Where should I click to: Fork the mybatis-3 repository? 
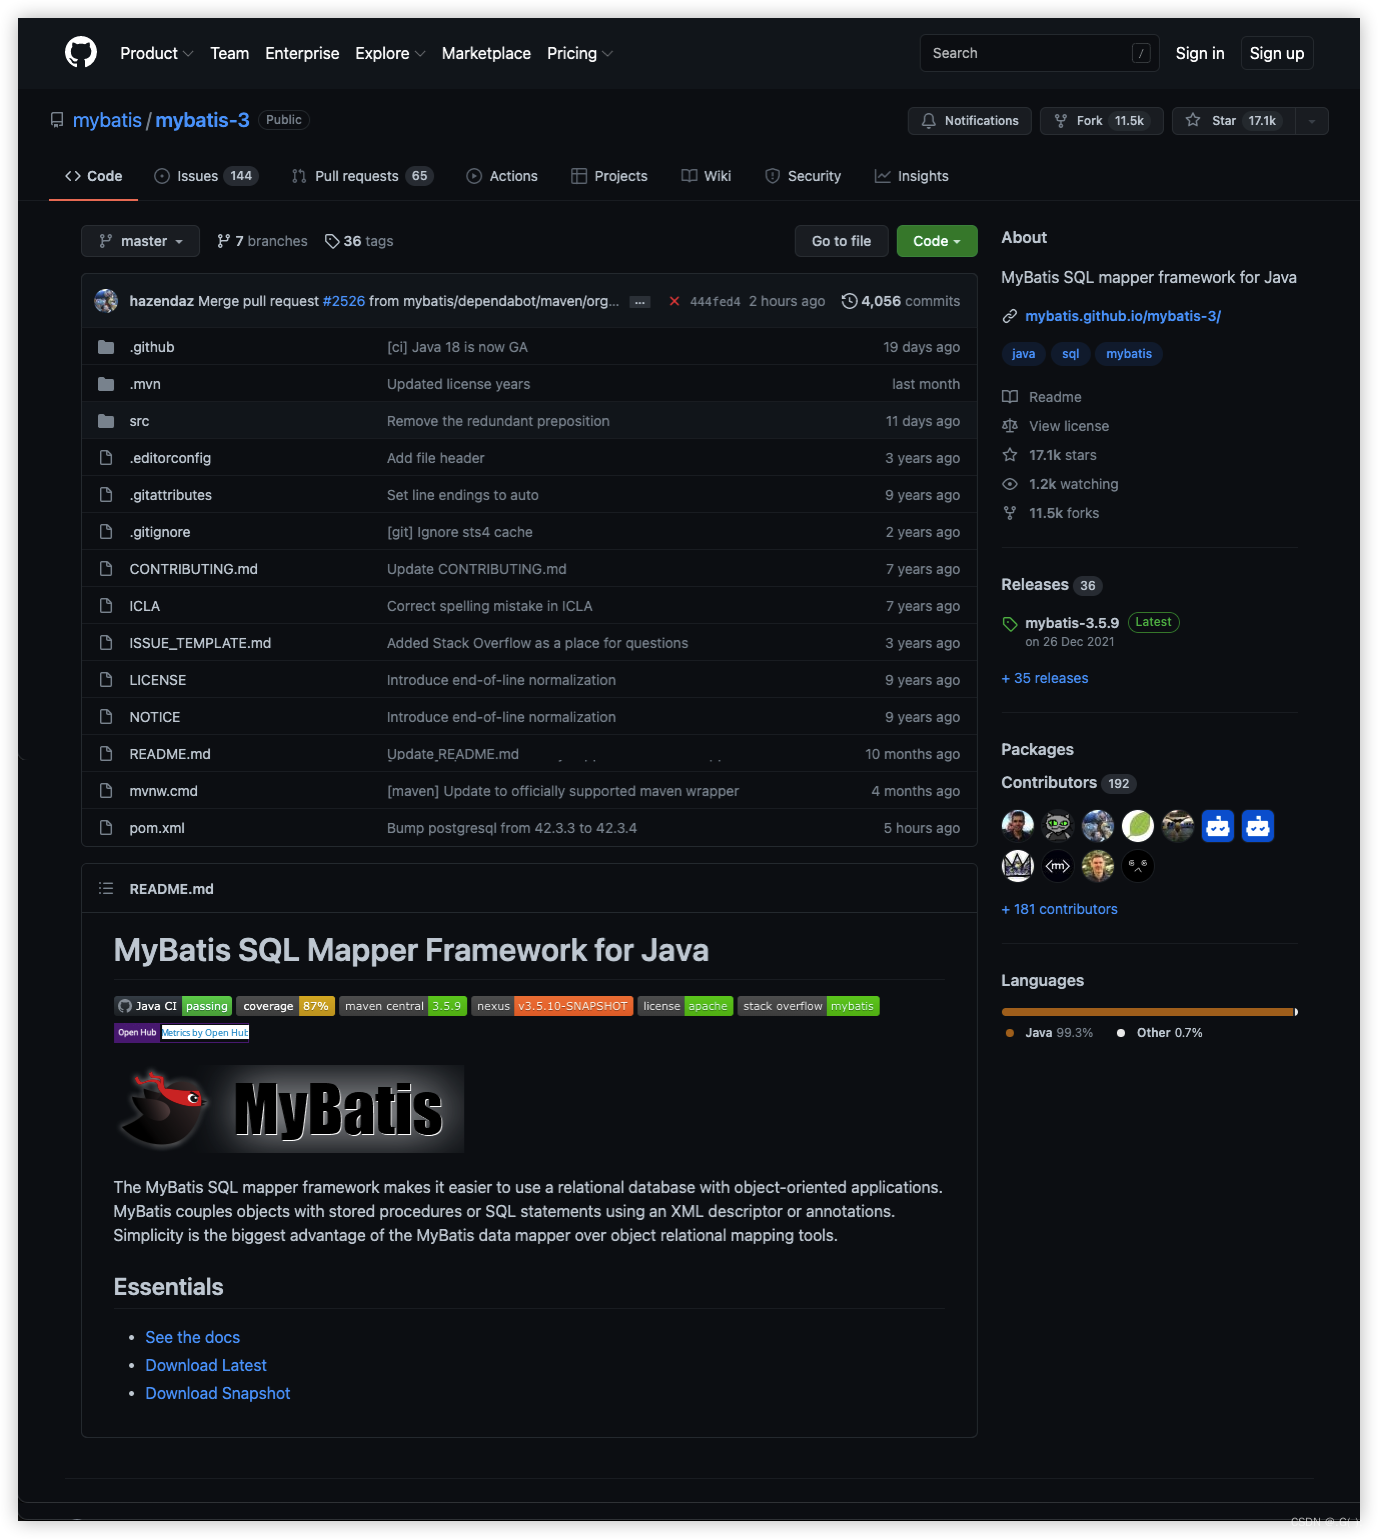coord(1101,121)
